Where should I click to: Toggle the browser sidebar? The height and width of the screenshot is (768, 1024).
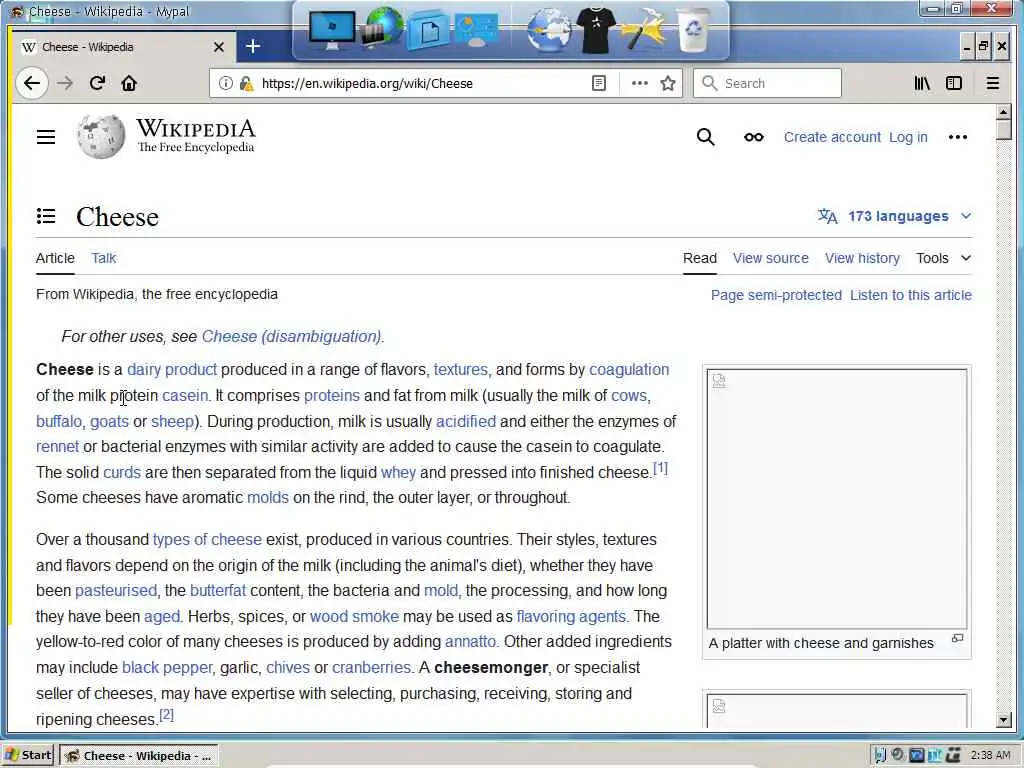[954, 83]
